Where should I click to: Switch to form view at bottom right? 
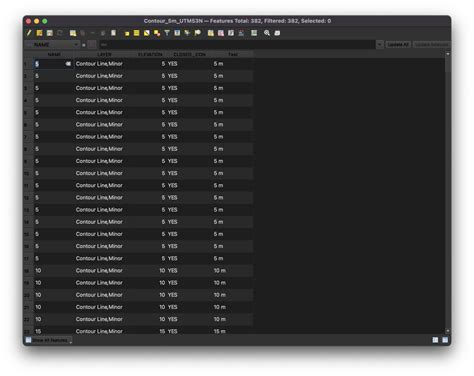pos(435,340)
